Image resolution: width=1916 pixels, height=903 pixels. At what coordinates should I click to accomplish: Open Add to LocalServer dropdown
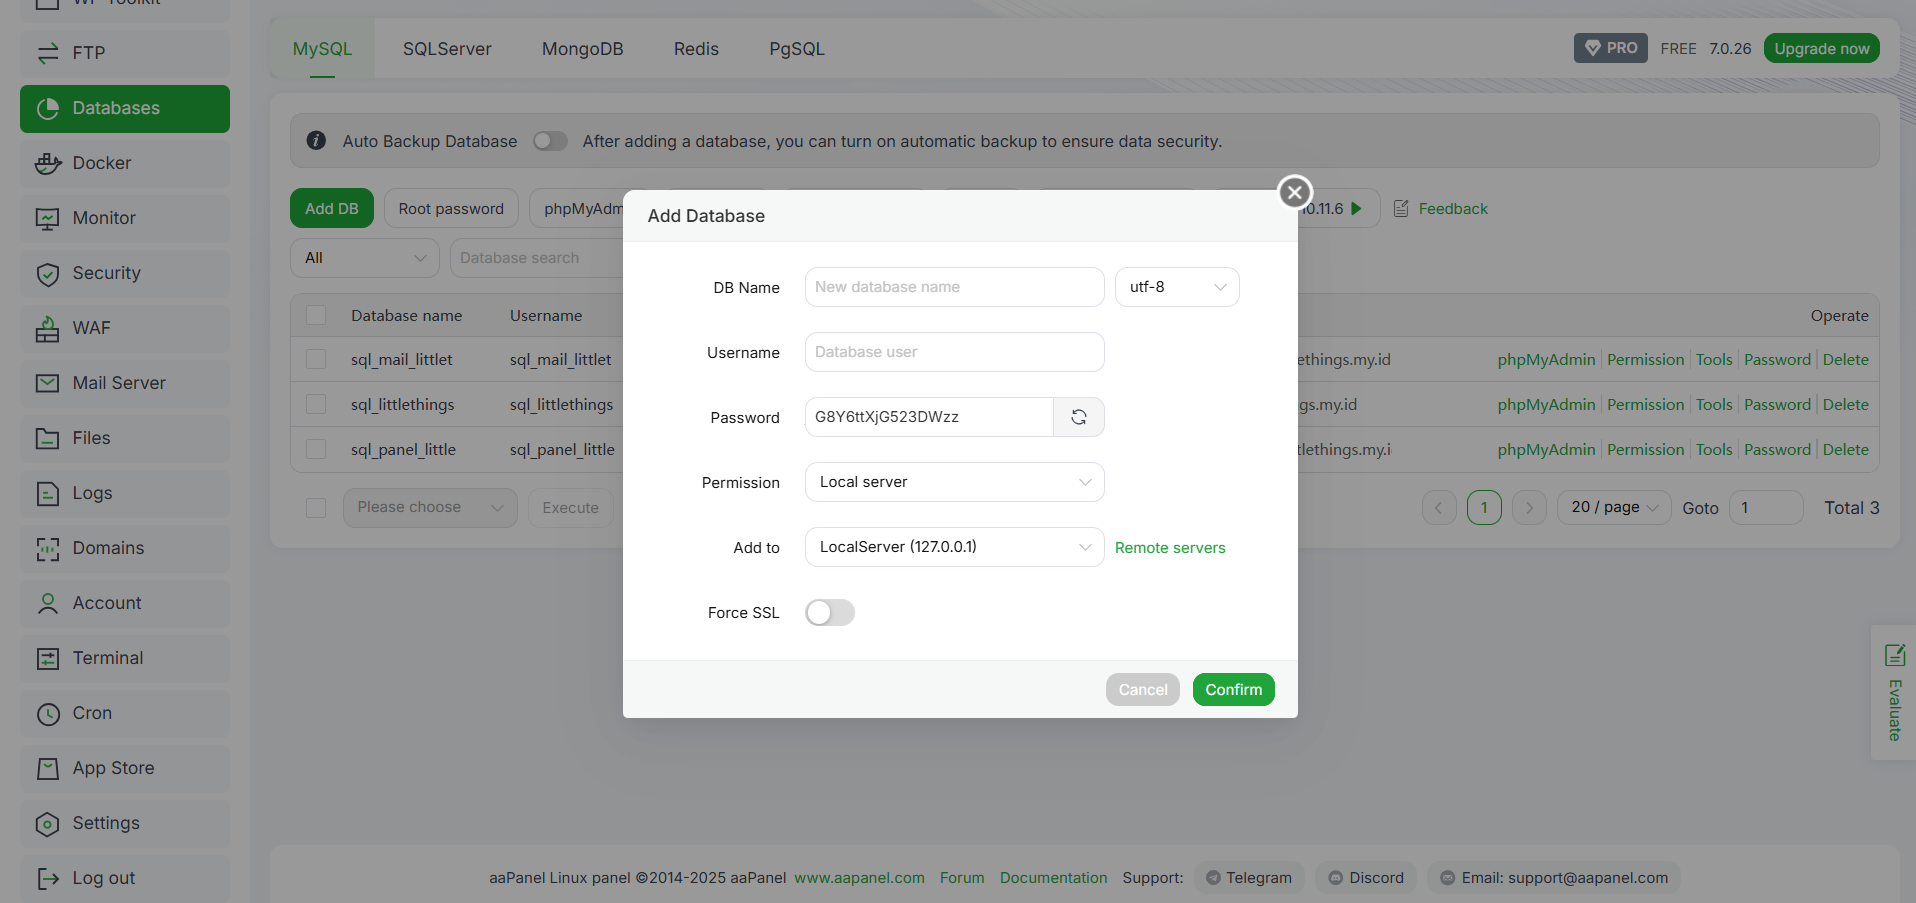[x=954, y=547]
